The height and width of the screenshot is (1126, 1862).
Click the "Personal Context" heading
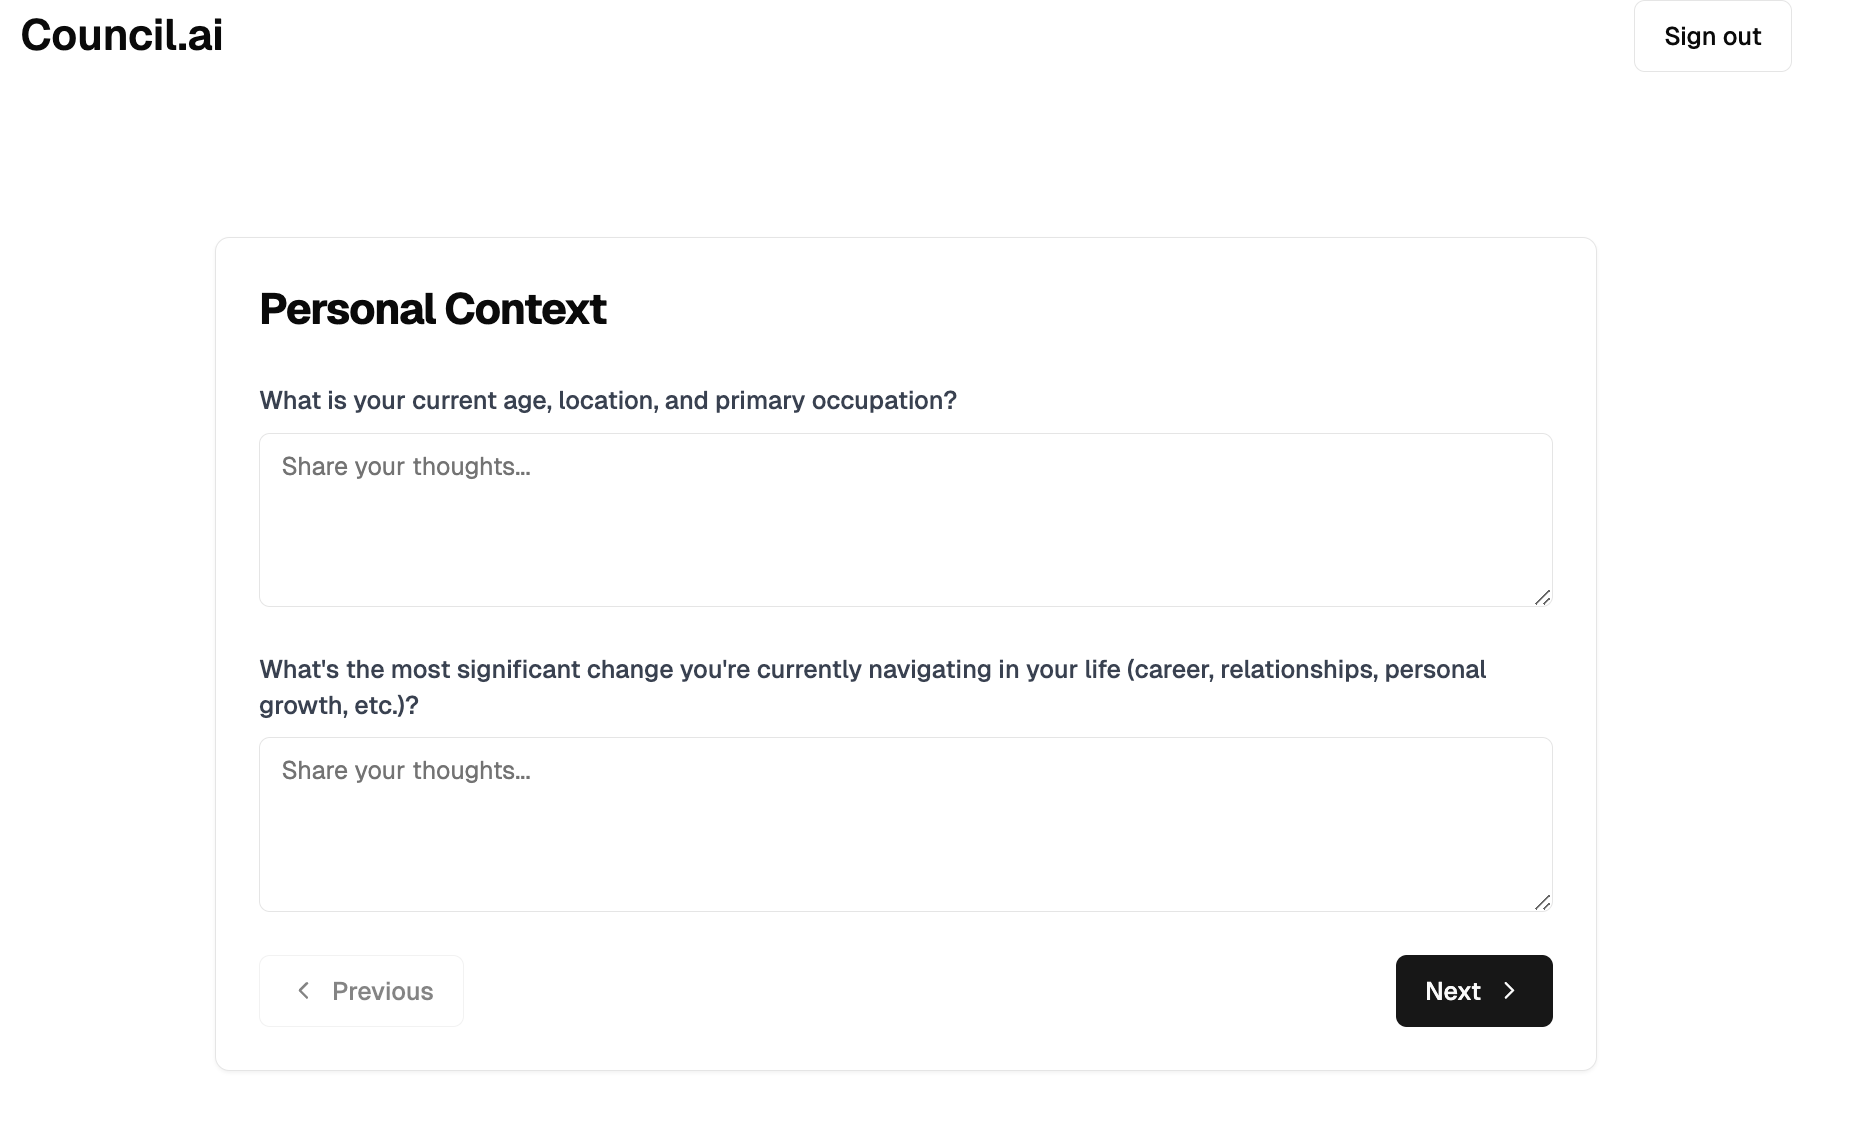[433, 309]
